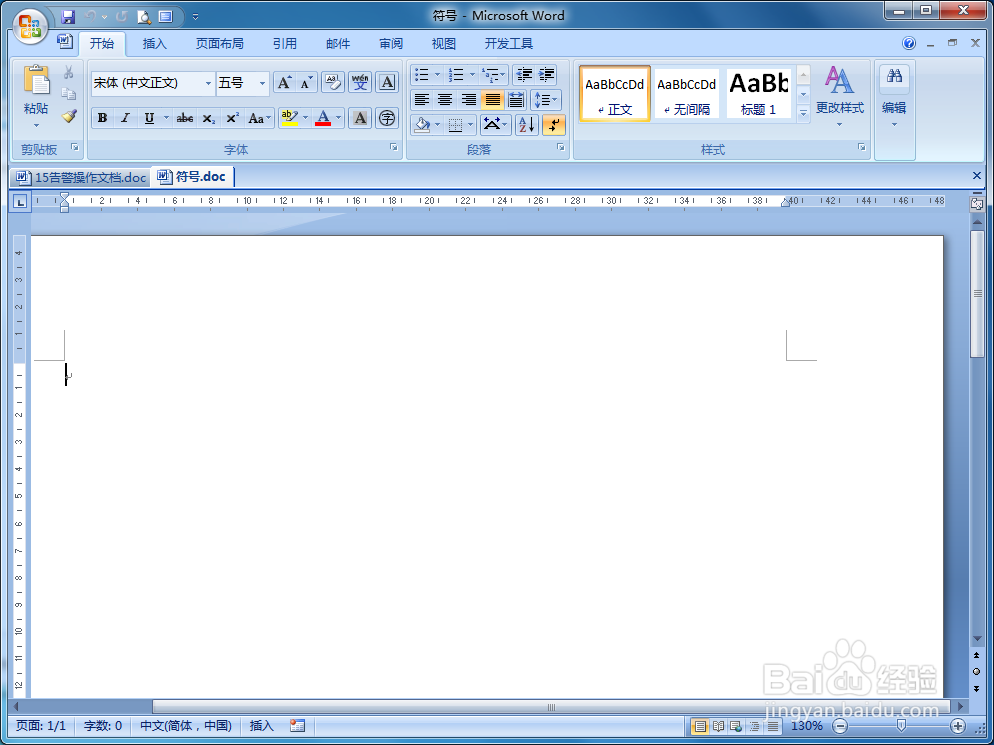Apply character border icon
The width and height of the screenshot is (994, 745).
[387, 82]
